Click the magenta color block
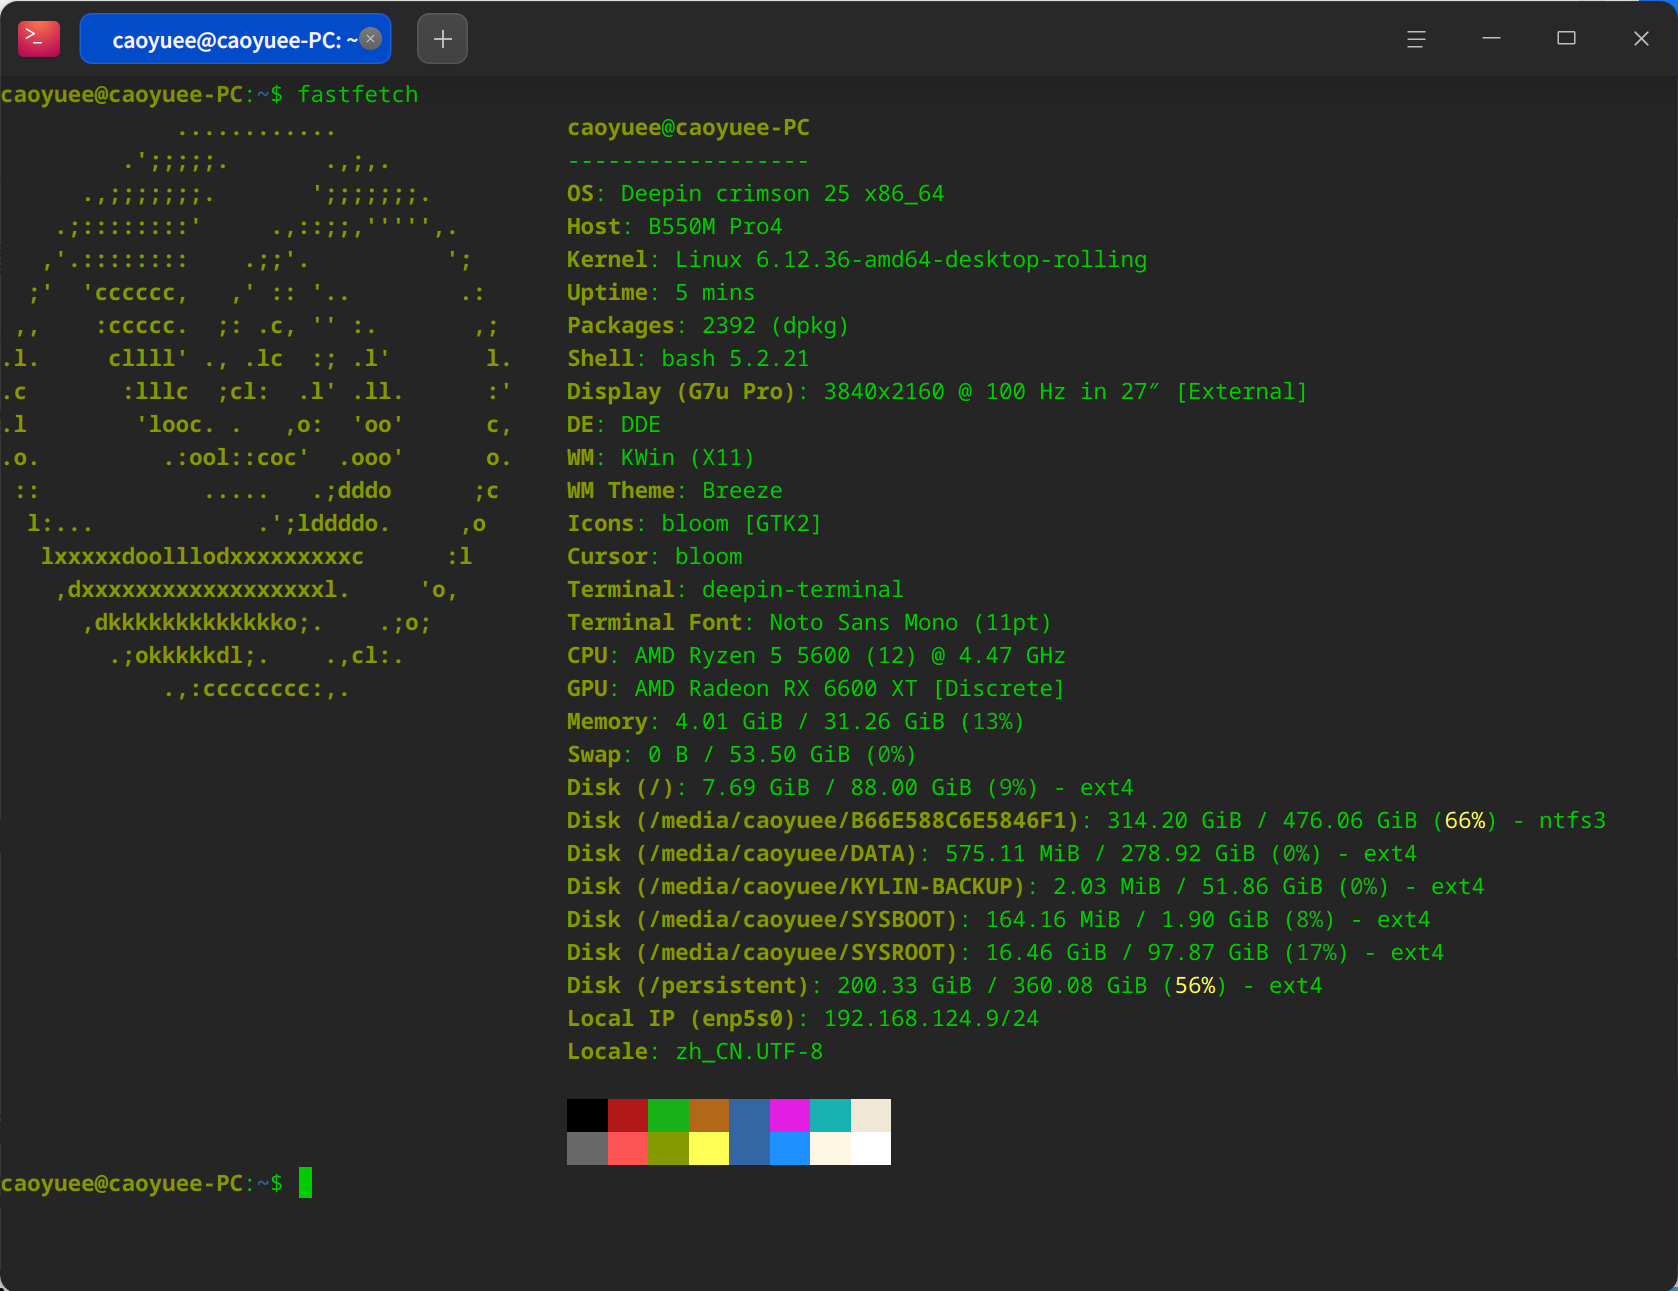The width and height of the screenshot is (1678, 1291). [790, 1115]
